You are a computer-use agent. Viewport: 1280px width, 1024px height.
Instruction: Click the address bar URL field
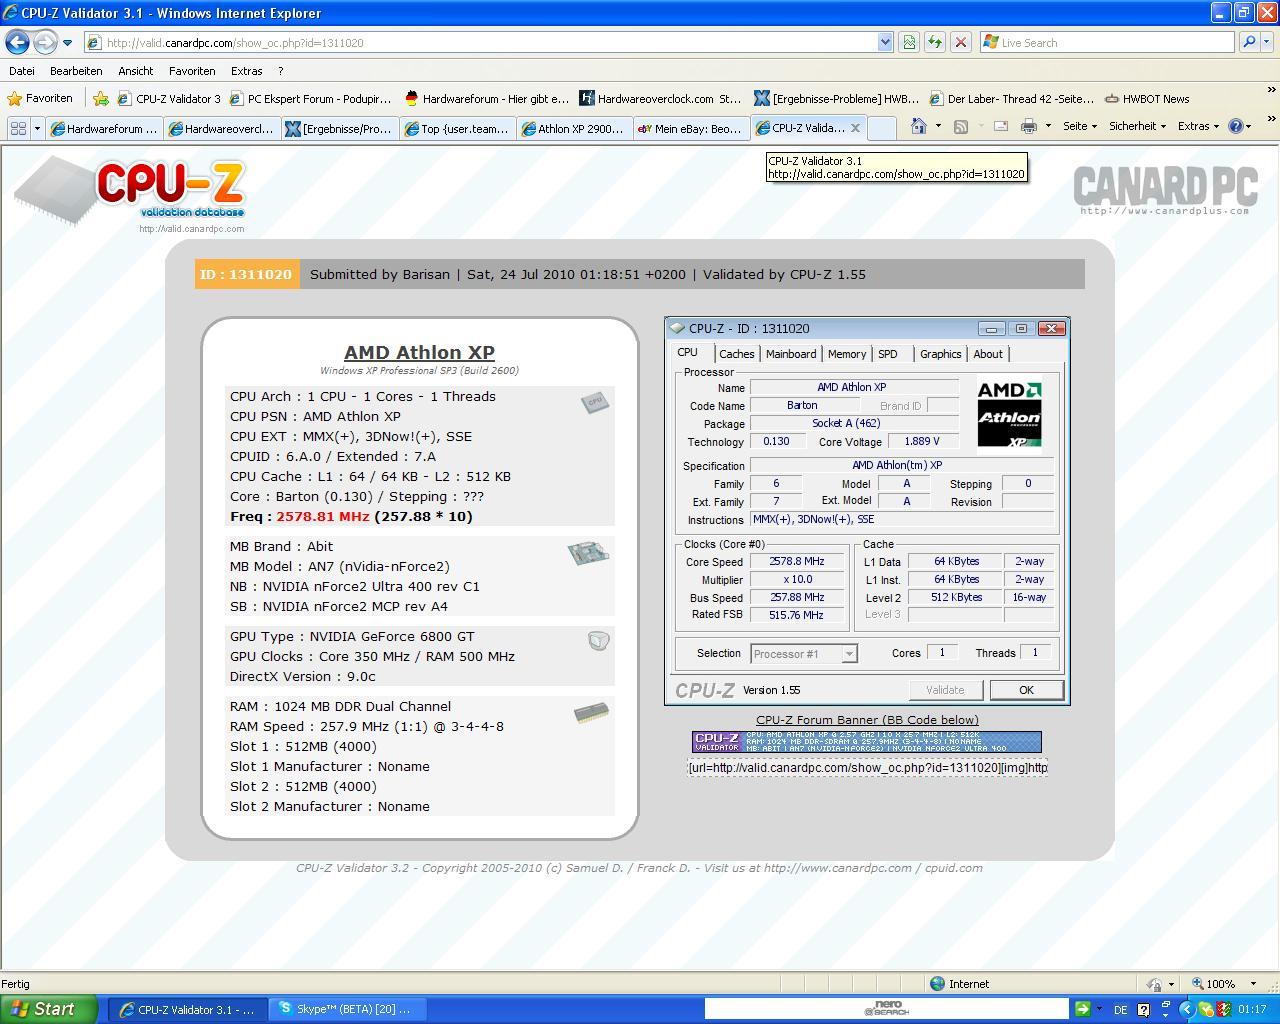point(480,43)
